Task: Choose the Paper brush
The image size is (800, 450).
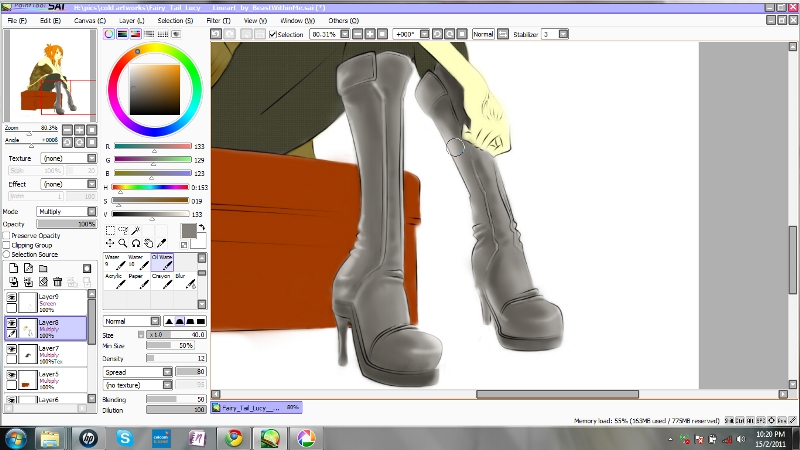Action: point(138,281)
